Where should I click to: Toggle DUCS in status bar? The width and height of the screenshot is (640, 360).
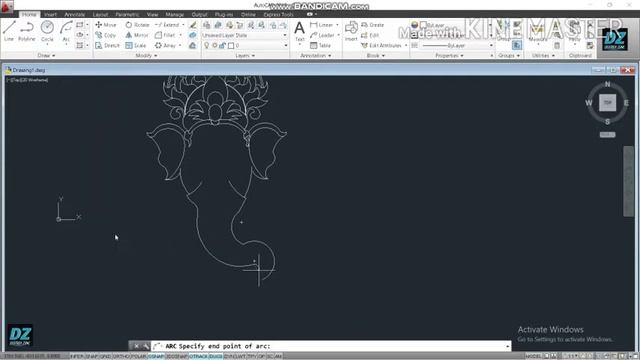point(216,356)
